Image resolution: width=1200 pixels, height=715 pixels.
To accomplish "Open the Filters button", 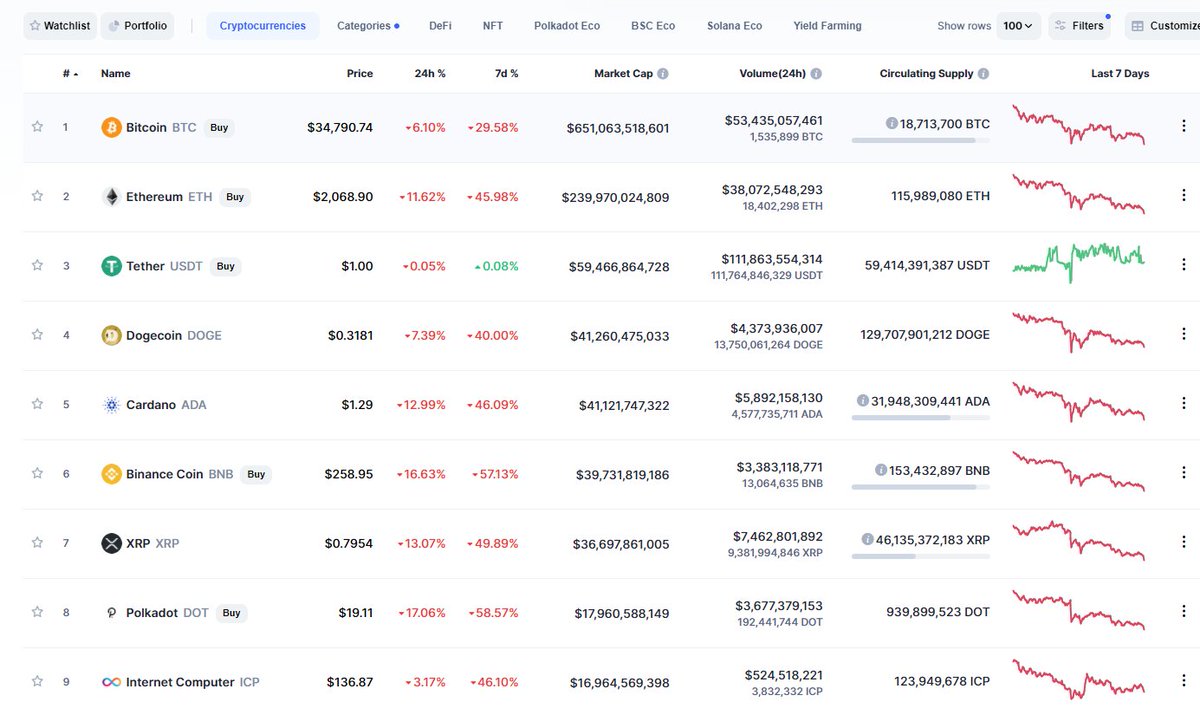I will (1079, 26).
